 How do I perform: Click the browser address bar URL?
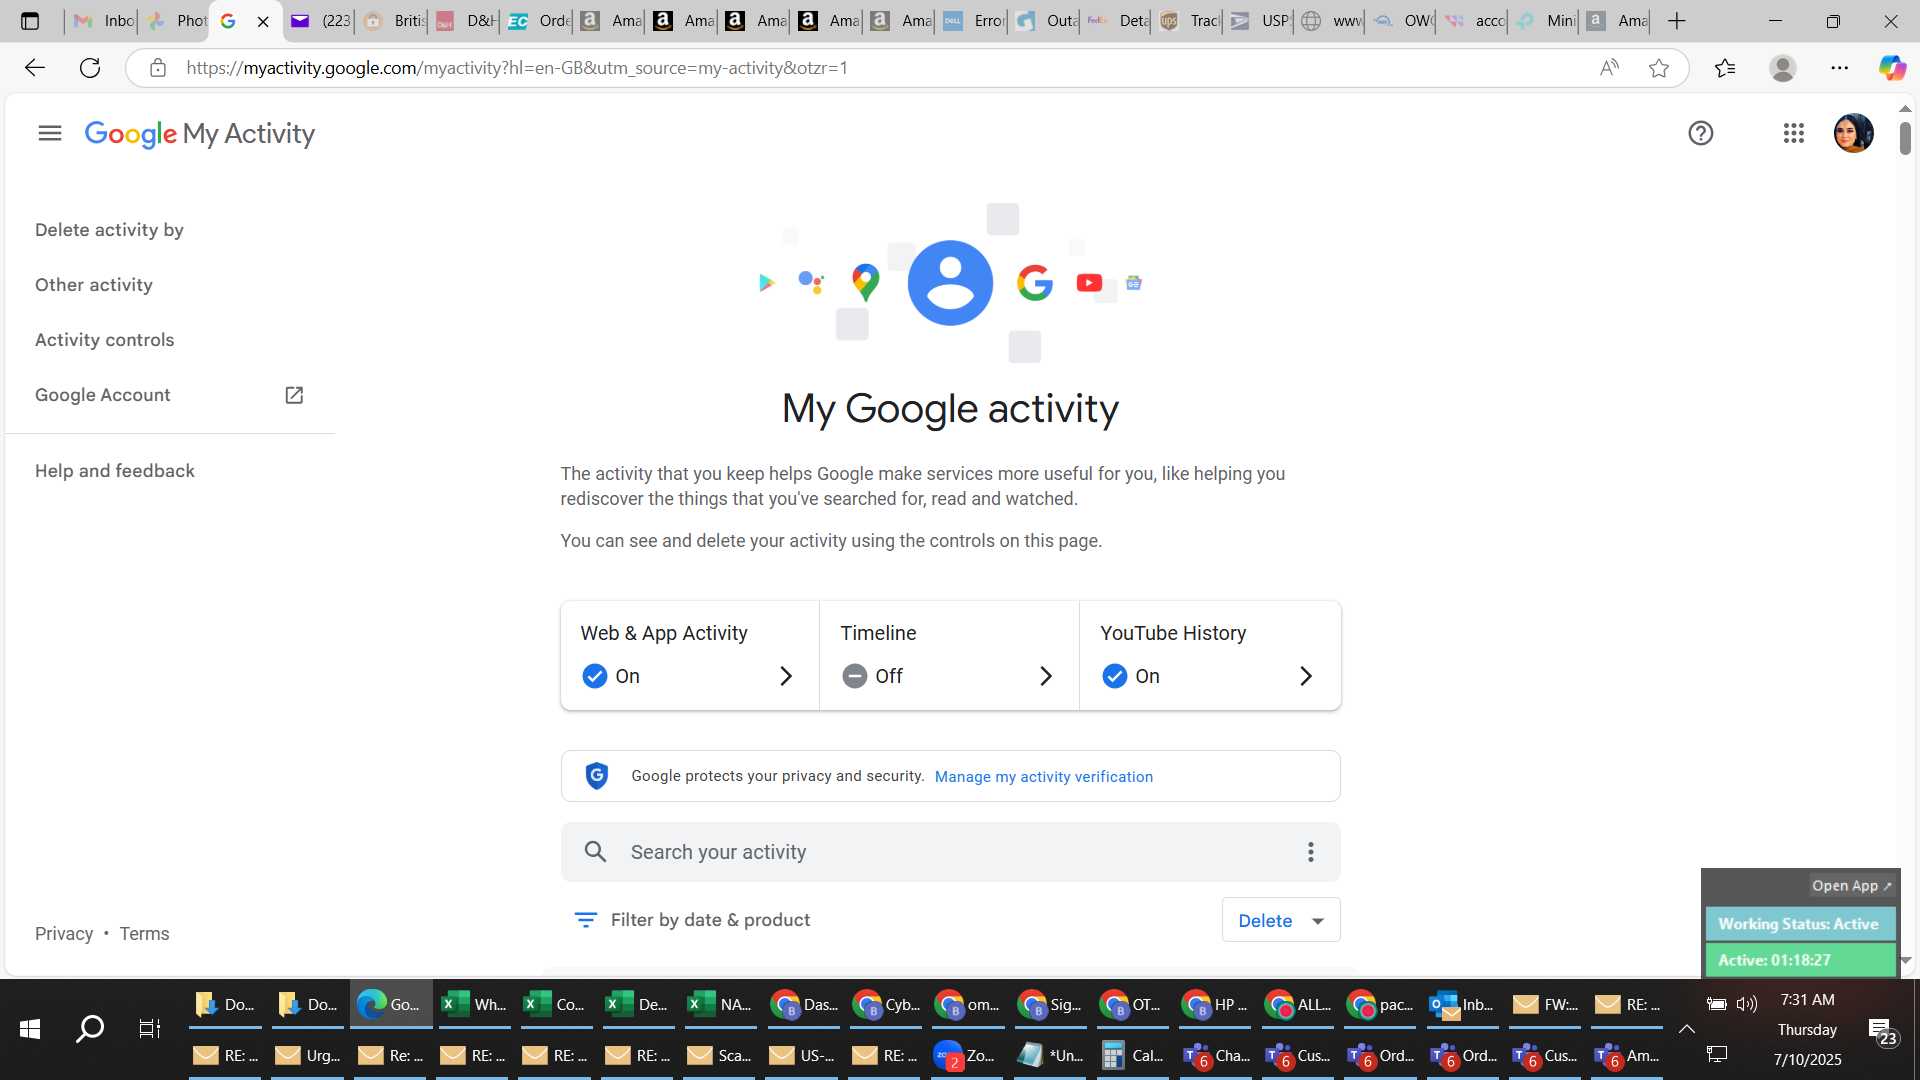516,68
